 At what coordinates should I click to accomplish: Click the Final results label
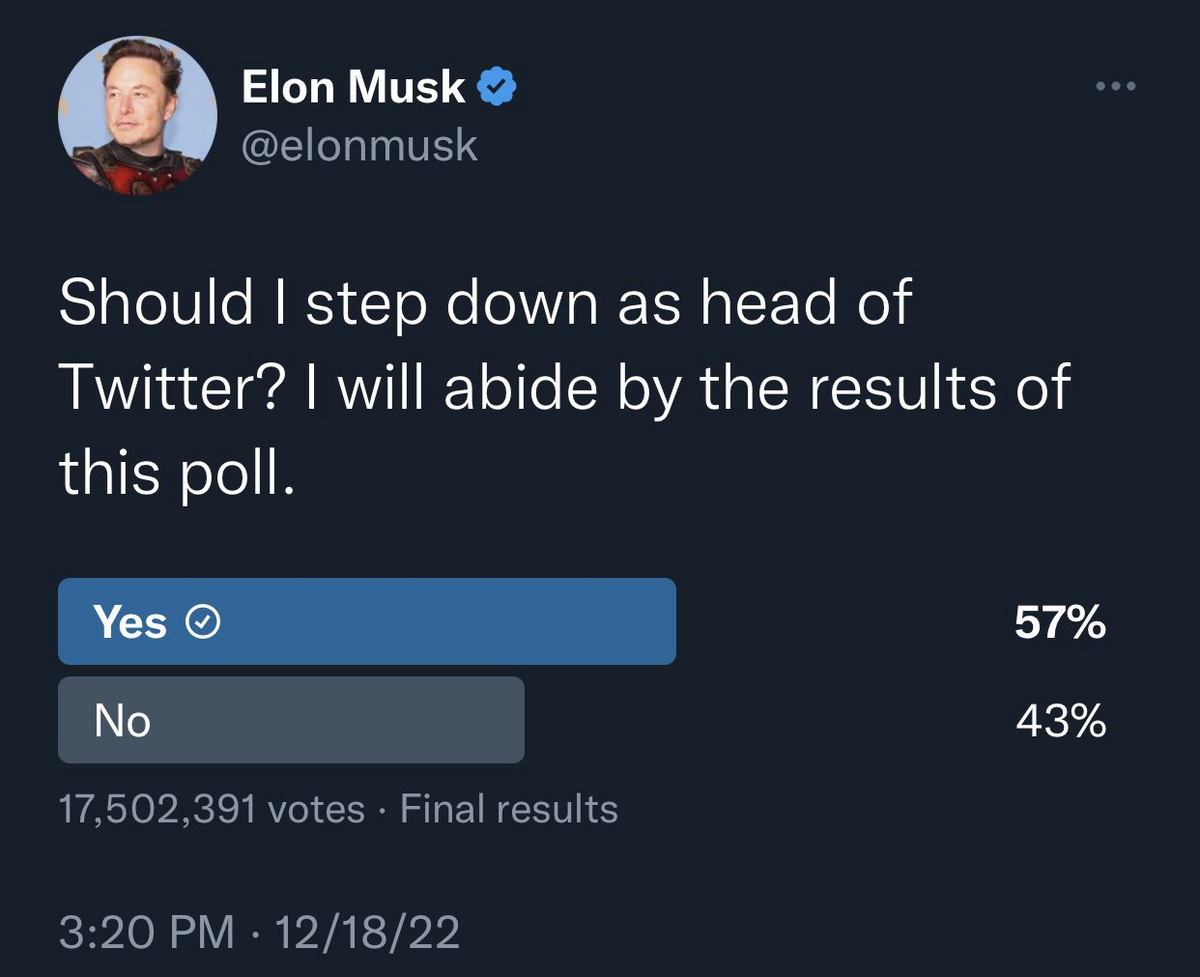(x=509, y=809)
